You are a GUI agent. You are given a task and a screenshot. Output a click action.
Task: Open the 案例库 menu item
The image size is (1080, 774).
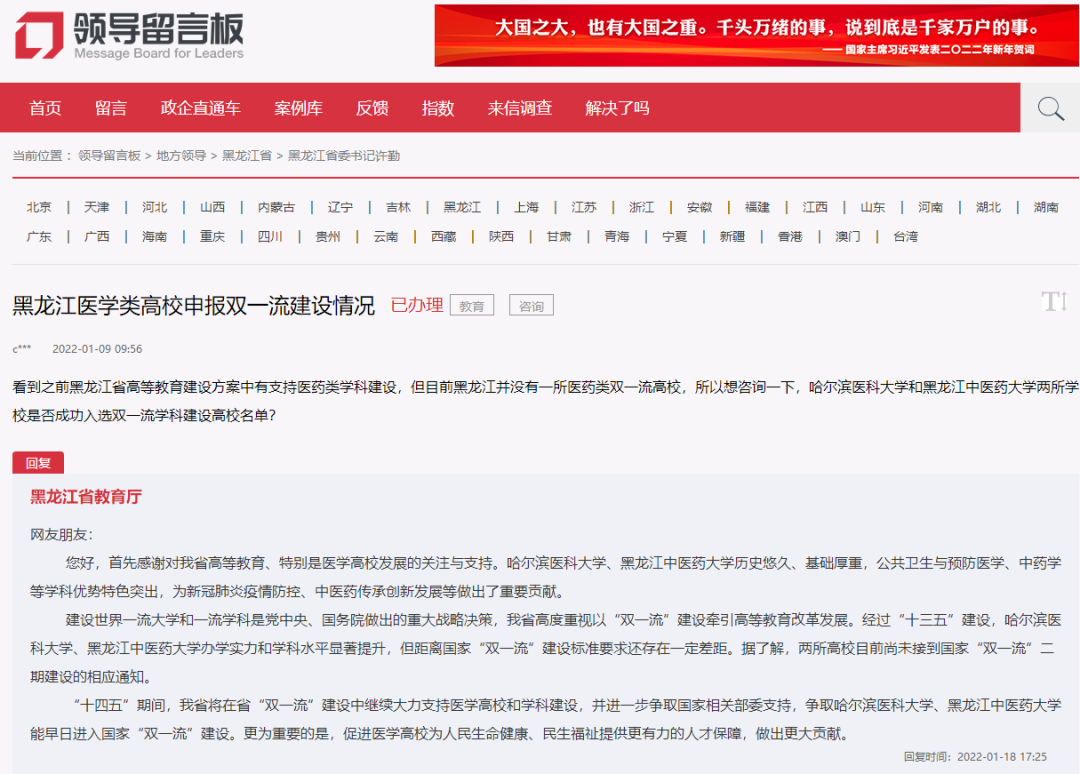pyautogui.click(x=298, y=108)
